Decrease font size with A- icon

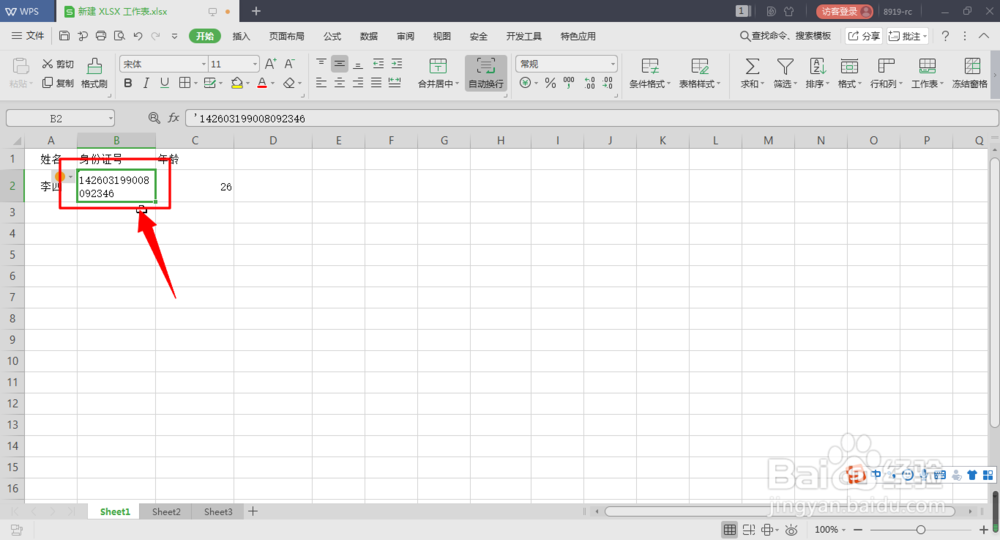(x=290, y=64)
